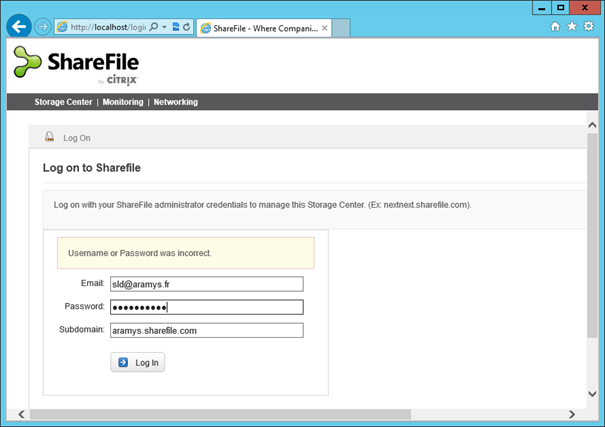605x427 pixels.
Task: Close the Internet Explorer window
Action: pos(585,8)
